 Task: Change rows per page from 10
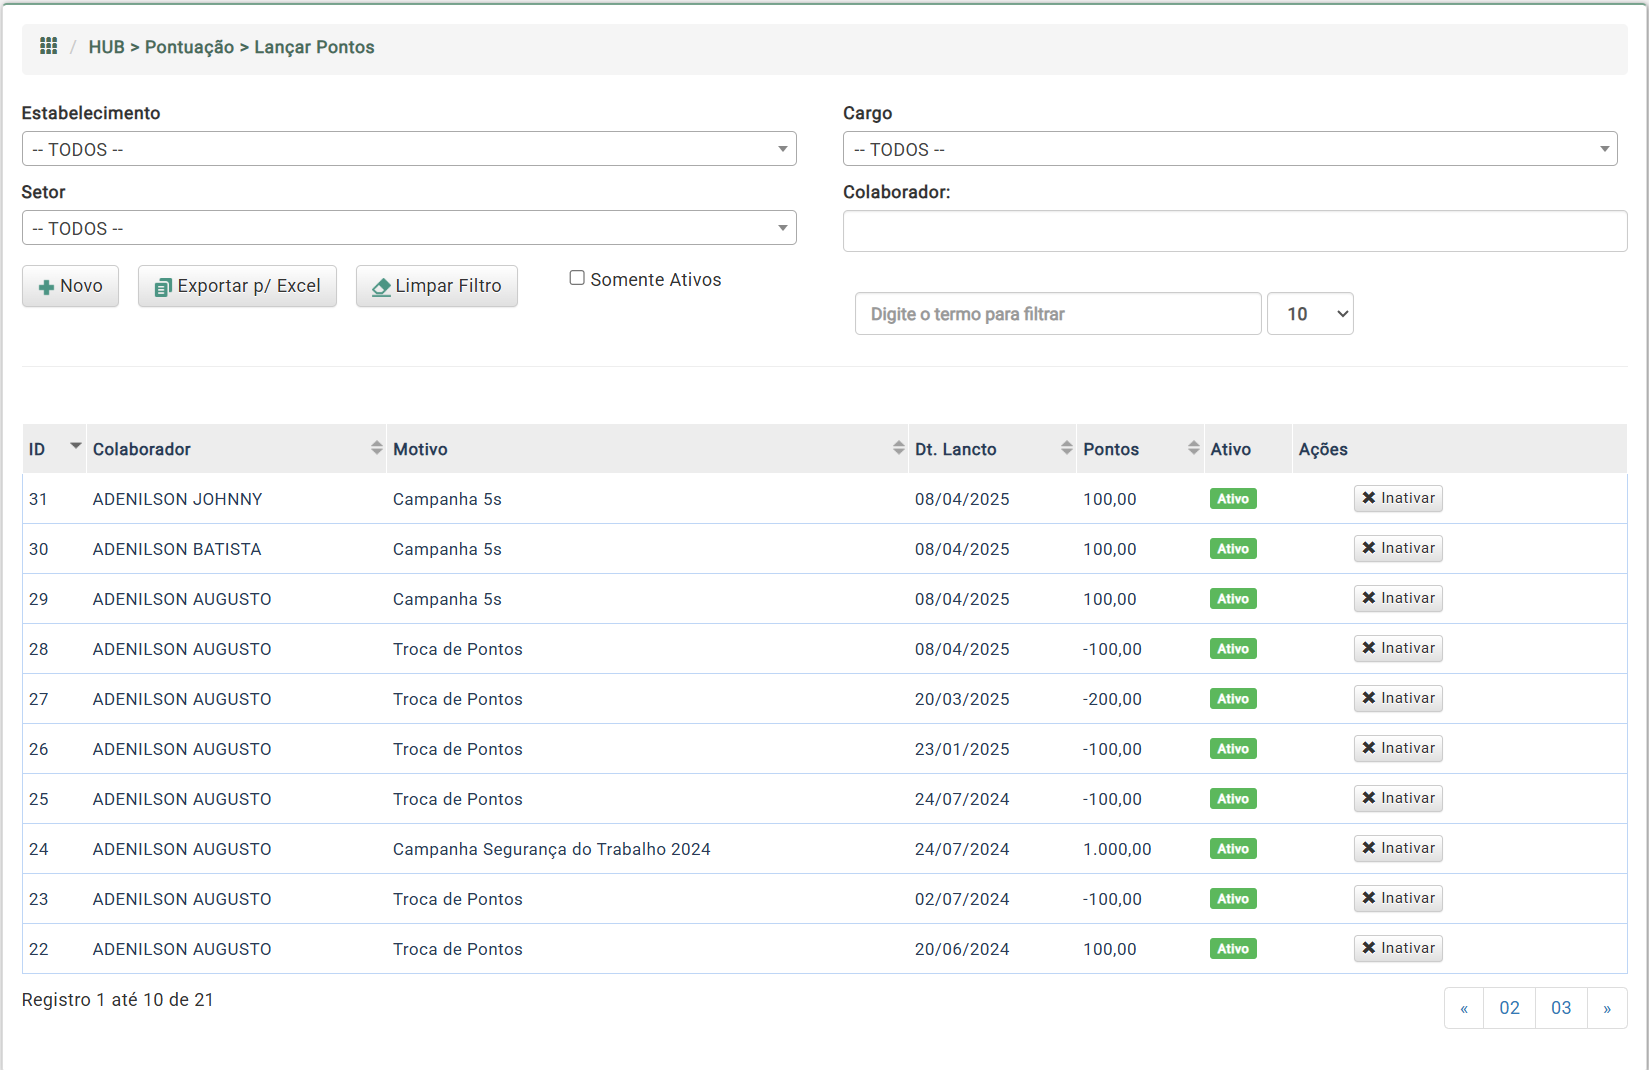pos(1310,314)
